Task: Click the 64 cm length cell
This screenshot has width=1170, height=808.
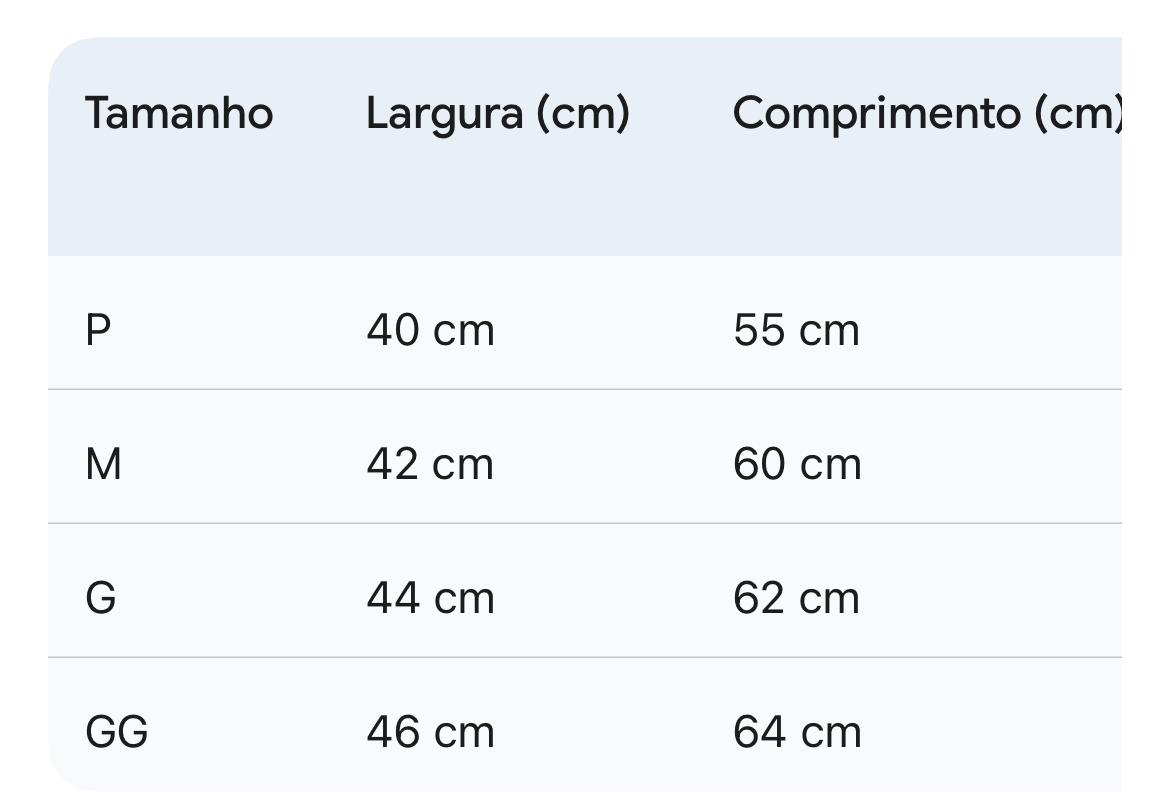Action: (797, 732)
